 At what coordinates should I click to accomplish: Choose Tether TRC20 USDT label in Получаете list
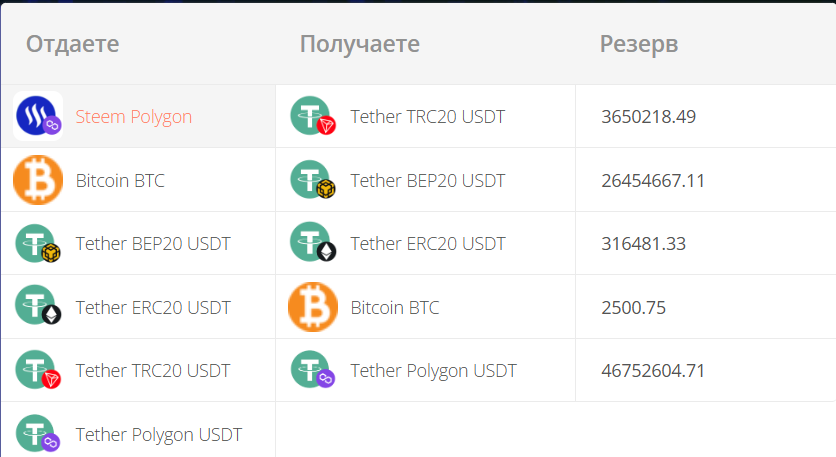pos(428,117)
